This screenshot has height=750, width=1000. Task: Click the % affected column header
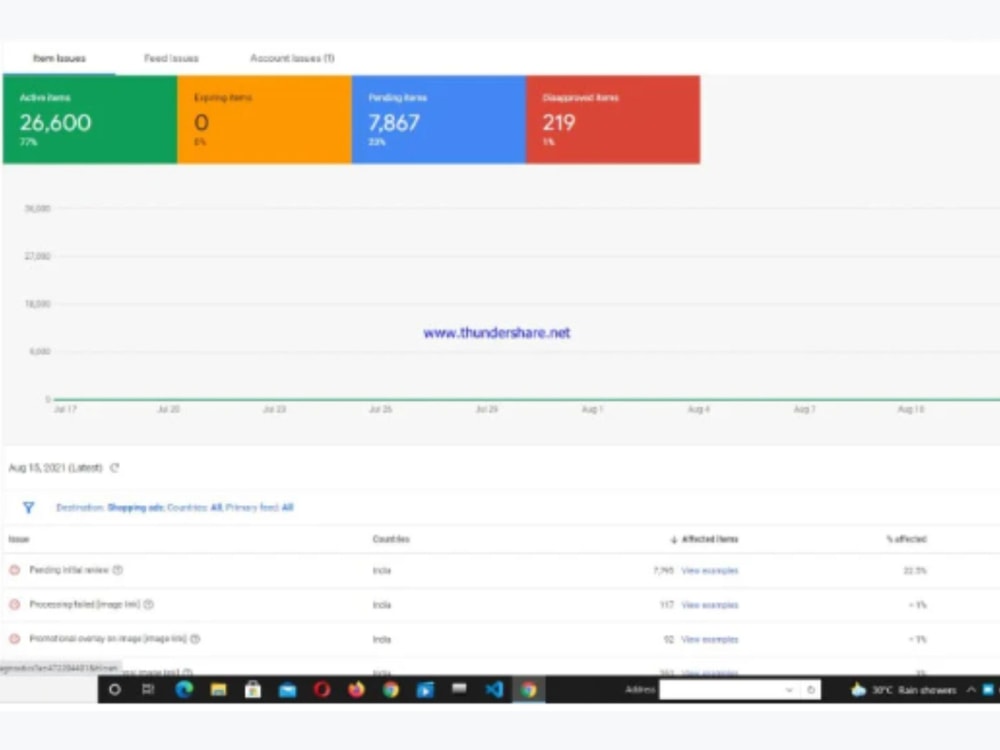pos(906,539)
